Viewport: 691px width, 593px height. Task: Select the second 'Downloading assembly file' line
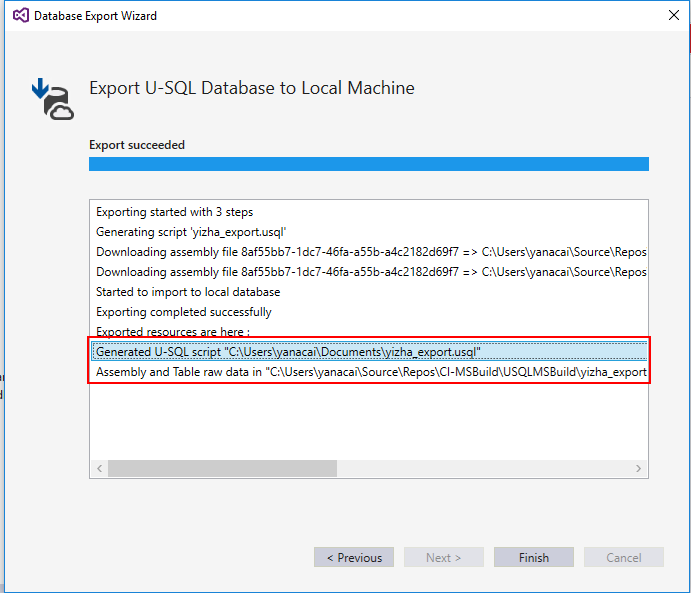tap(369, 272)
